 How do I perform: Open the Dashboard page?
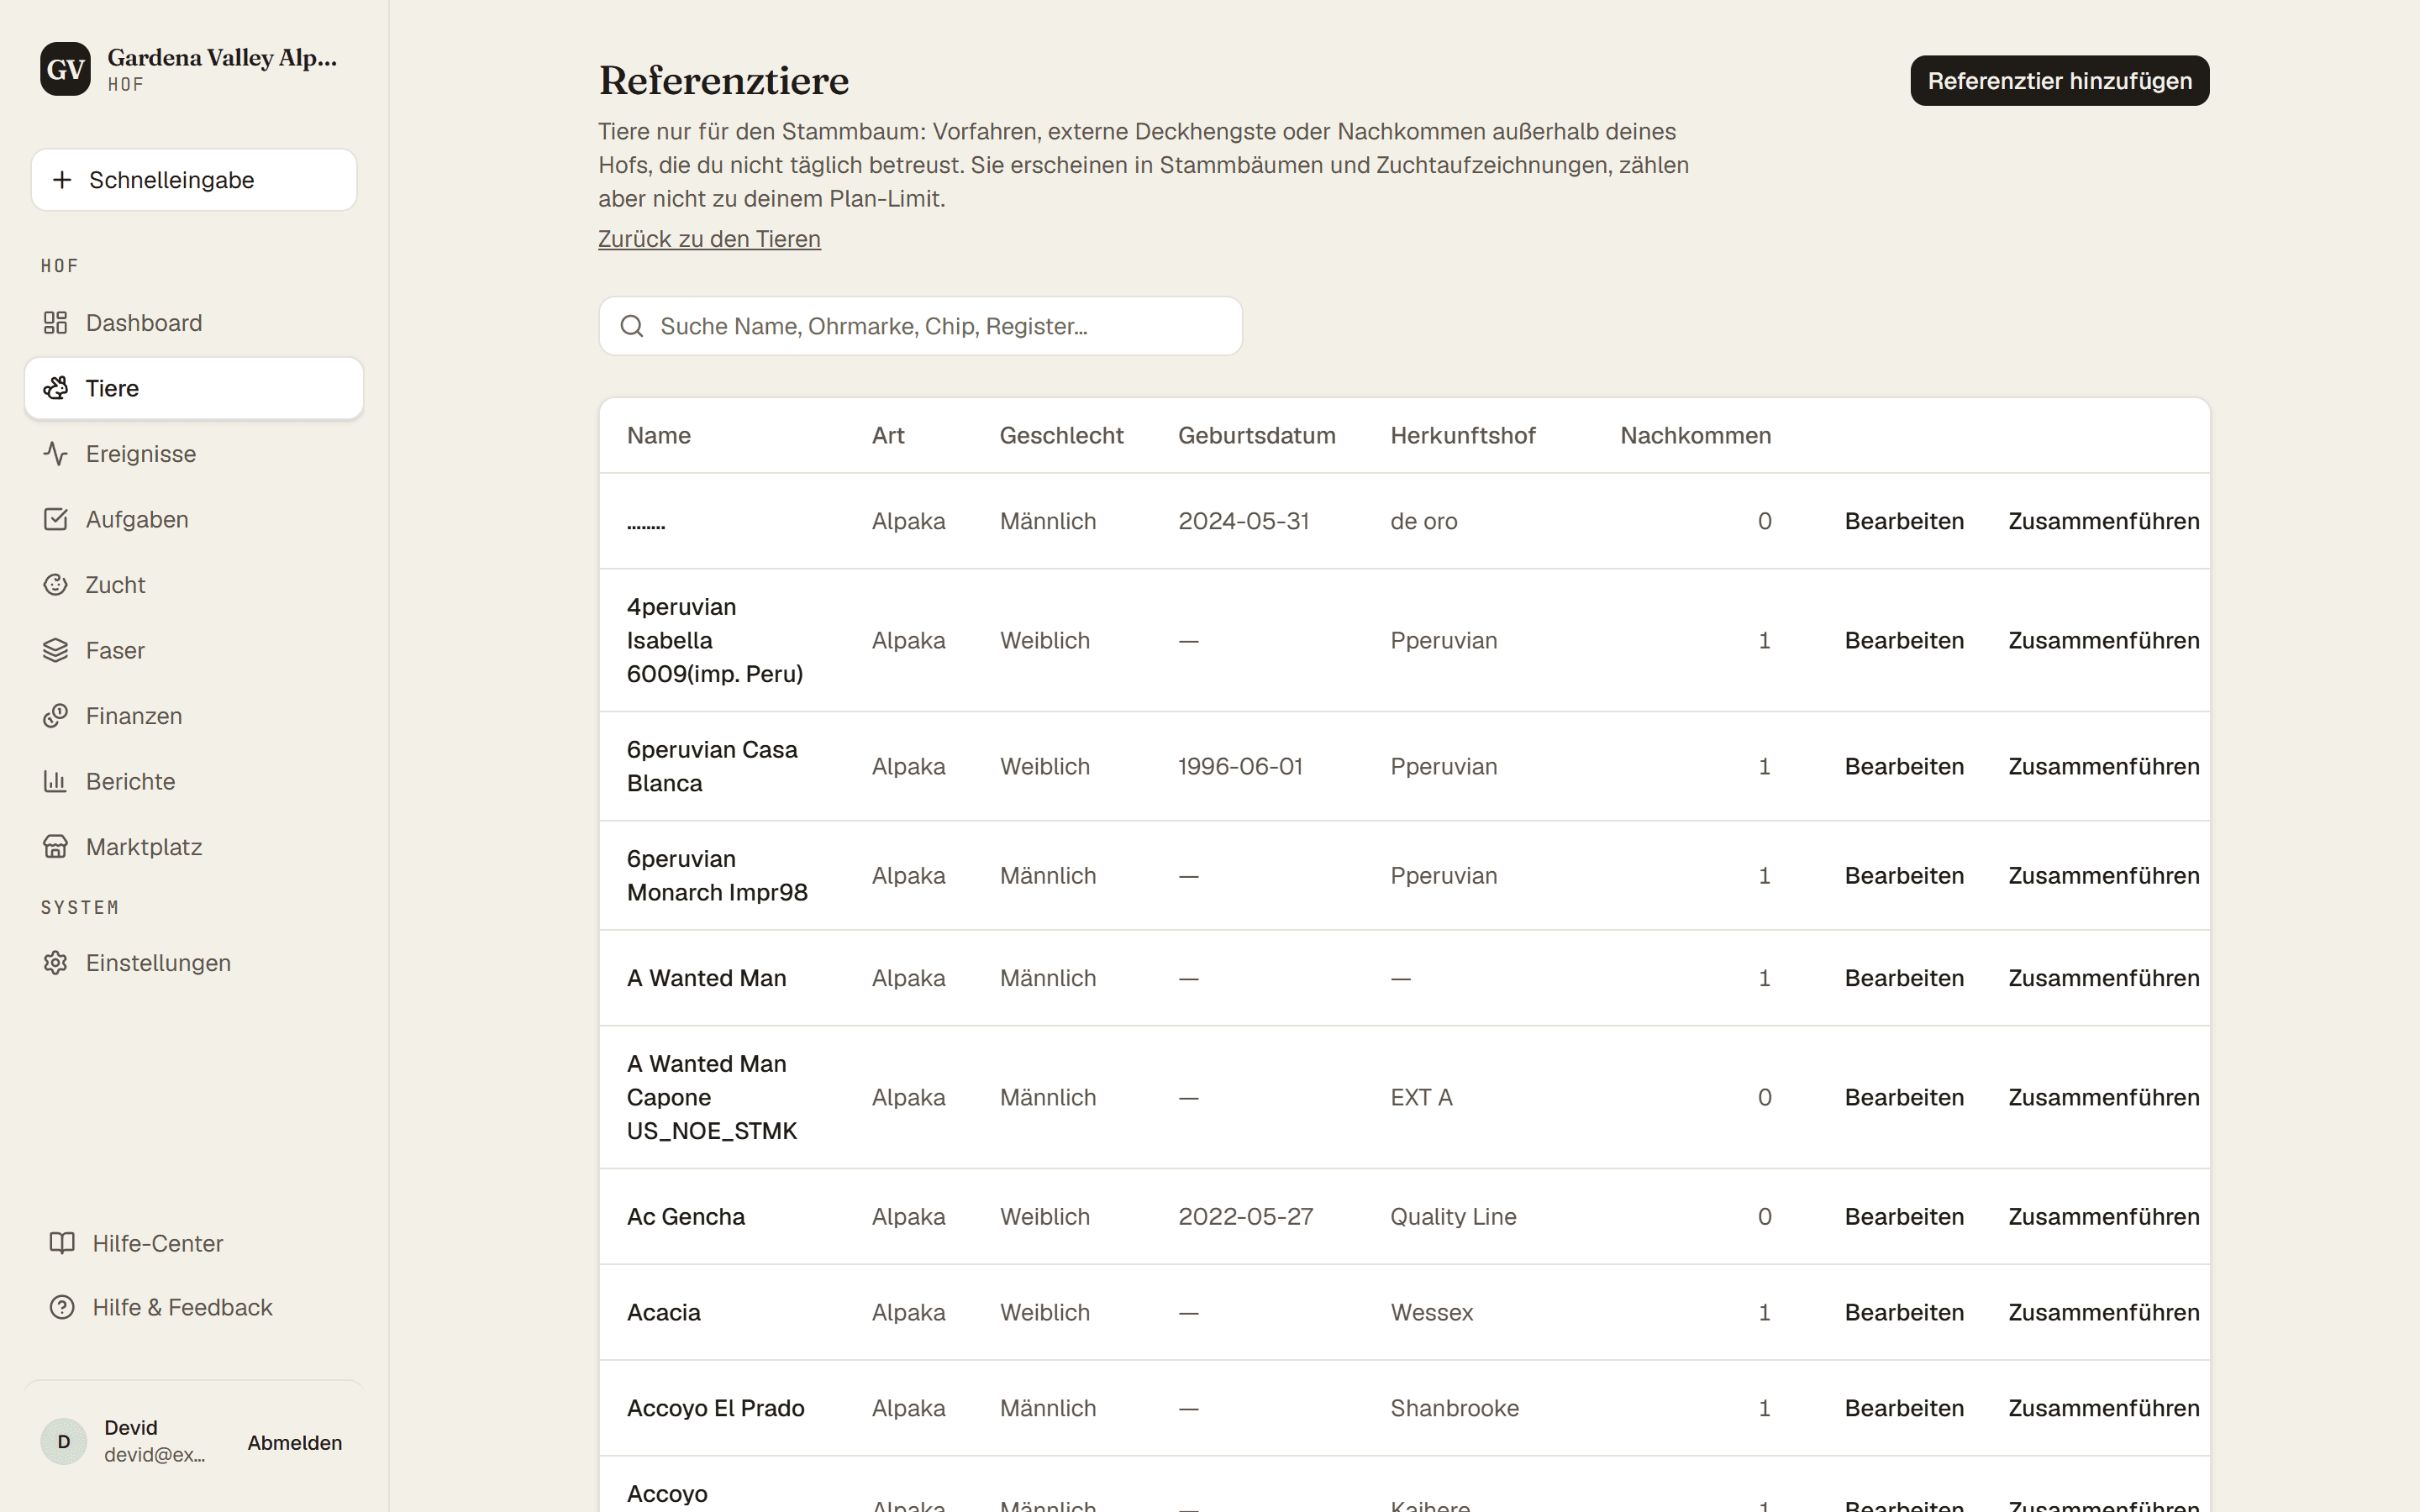[x=194, y=323]
